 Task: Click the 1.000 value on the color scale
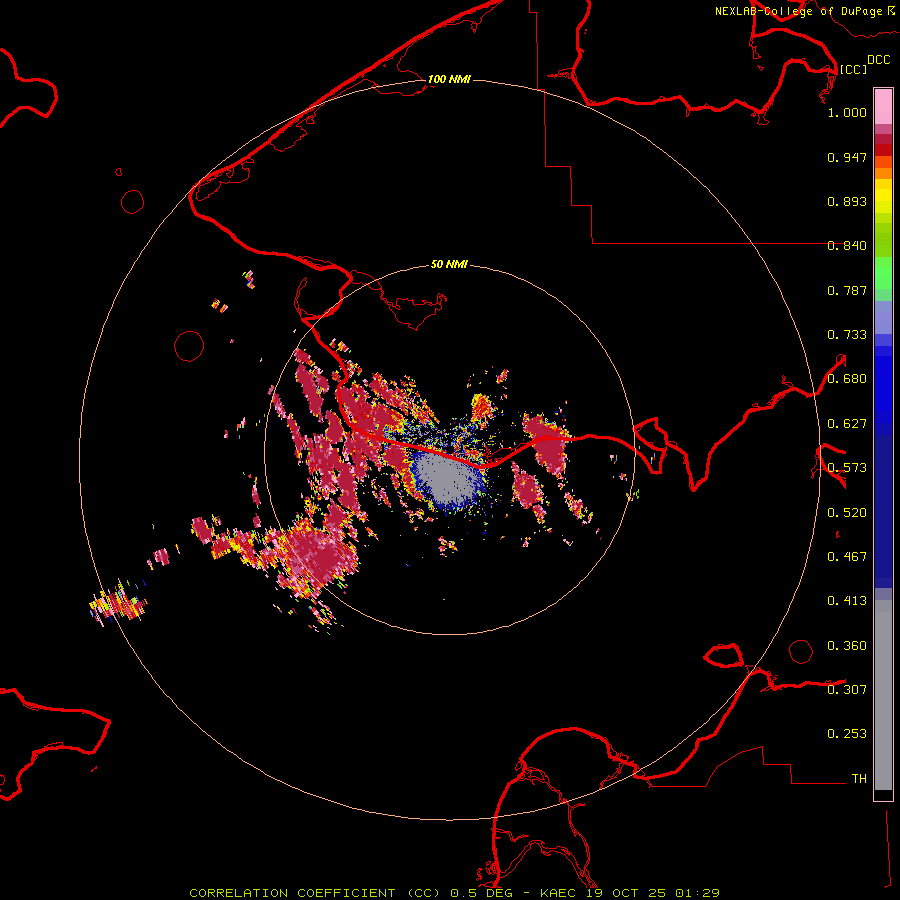[847, 112]
